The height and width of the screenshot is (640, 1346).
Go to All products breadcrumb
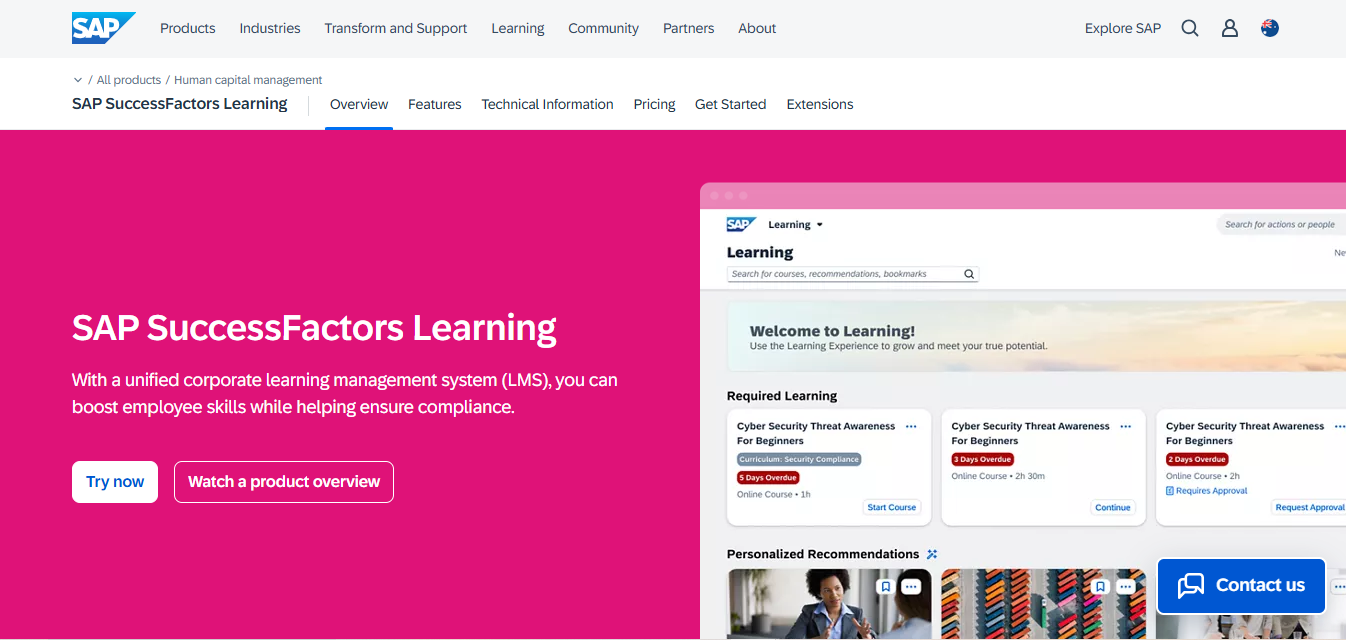[x=129, y=80]
